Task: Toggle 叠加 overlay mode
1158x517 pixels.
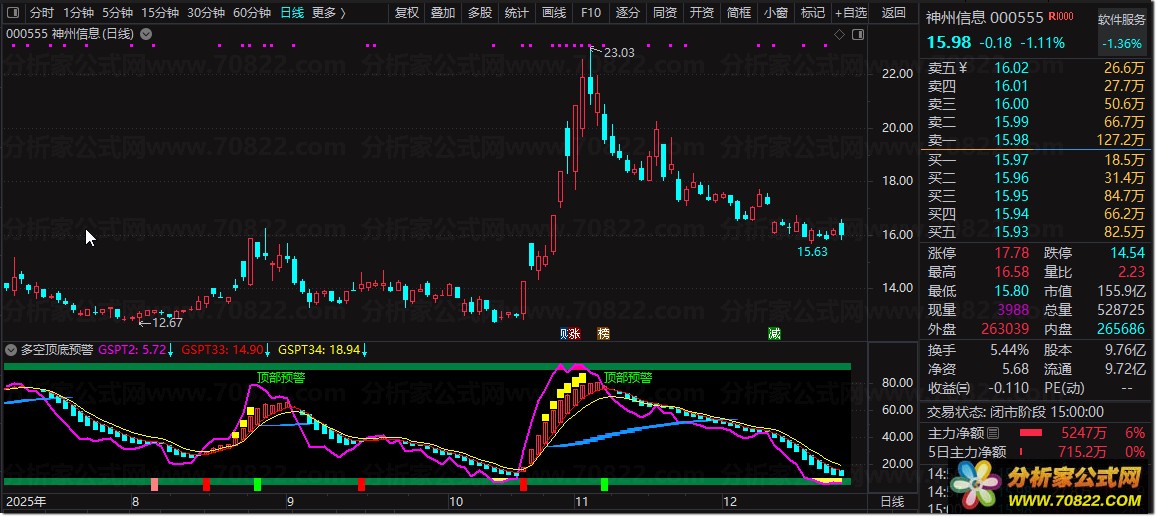Action: tap(443, 13)
